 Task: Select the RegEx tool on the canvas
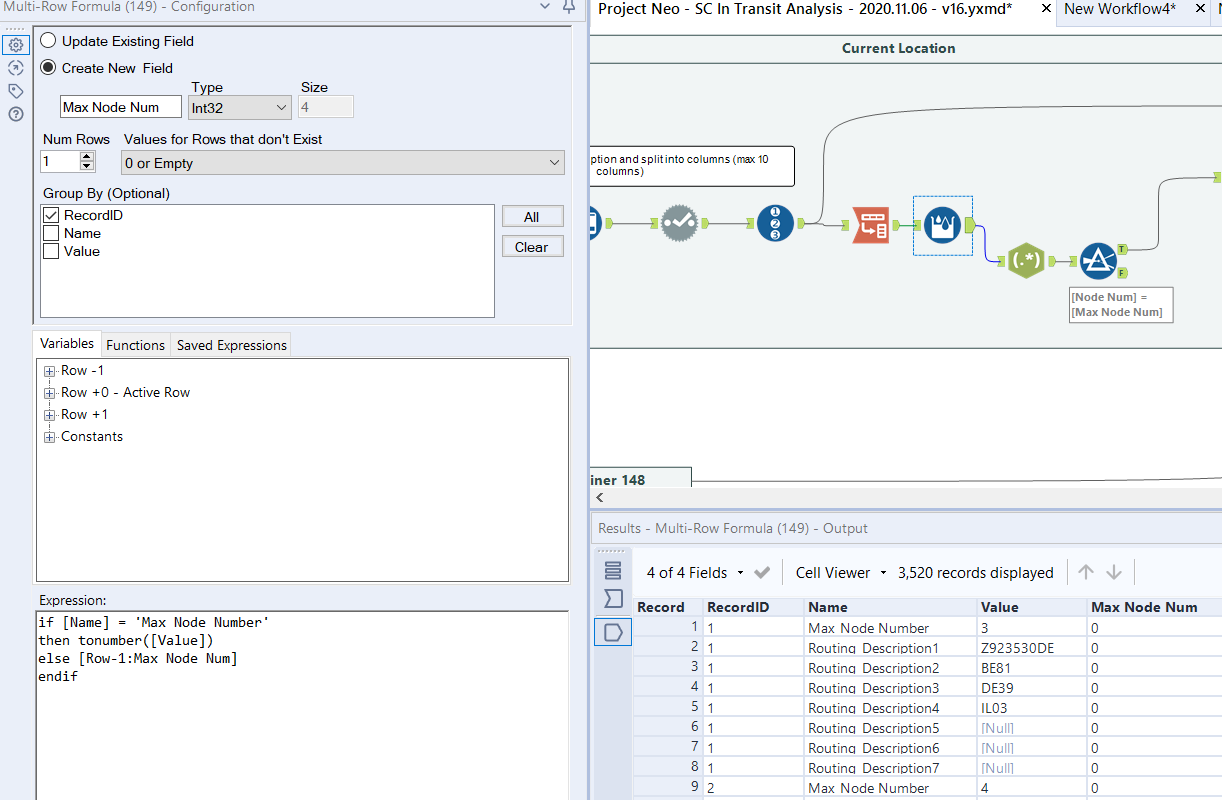tap(1026, 261)
